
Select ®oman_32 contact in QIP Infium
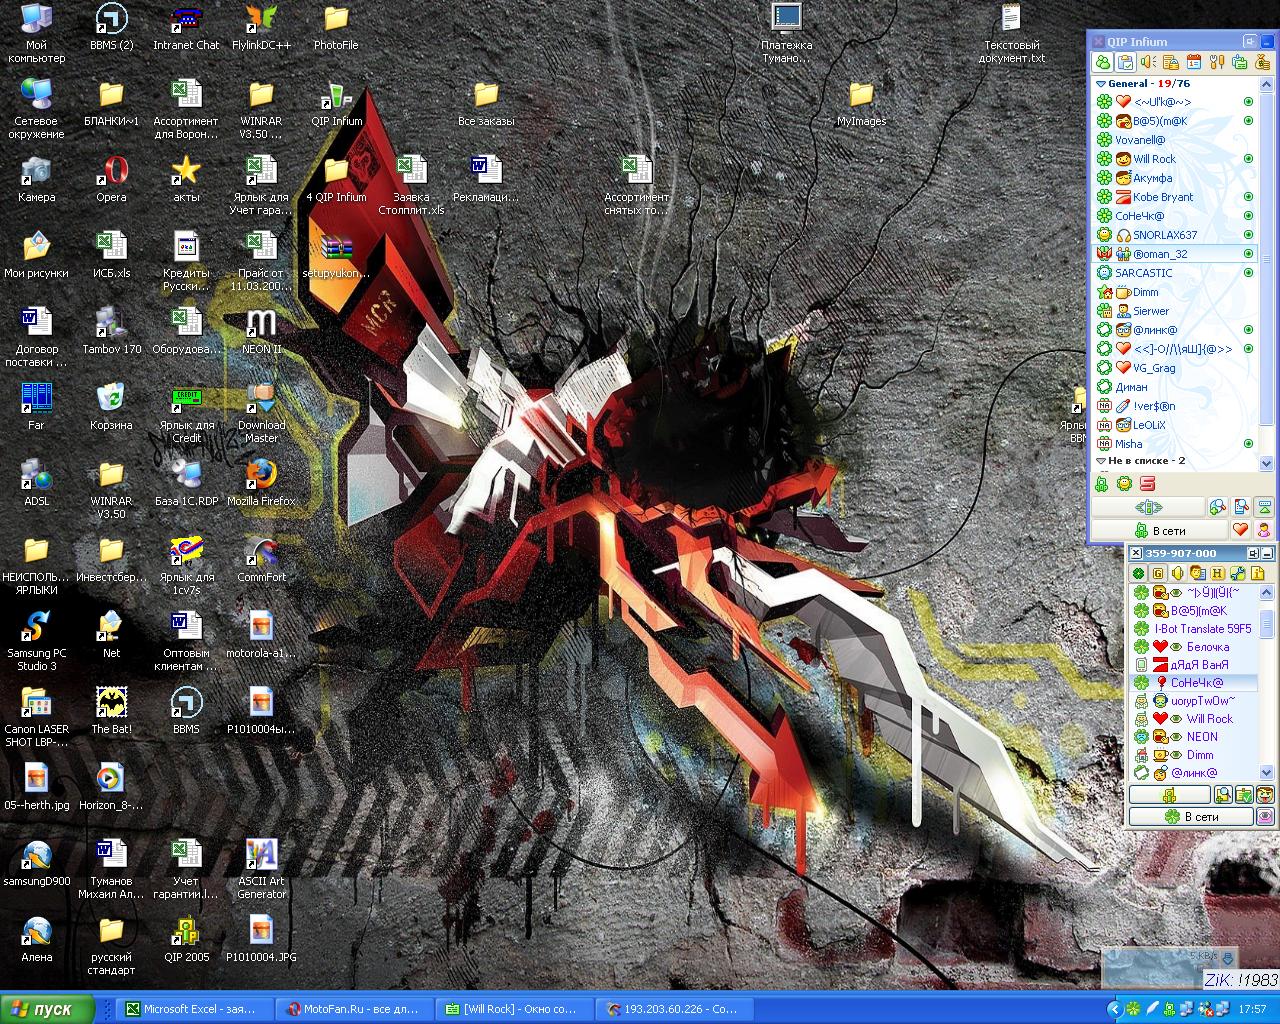1175,254
